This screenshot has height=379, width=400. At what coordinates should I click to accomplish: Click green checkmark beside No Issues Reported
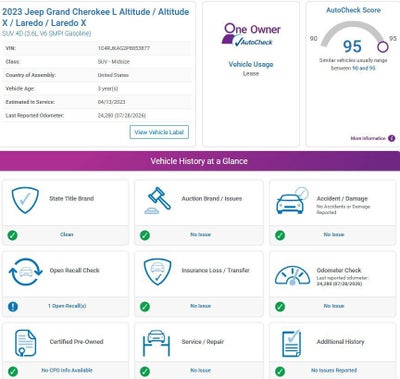280,371
